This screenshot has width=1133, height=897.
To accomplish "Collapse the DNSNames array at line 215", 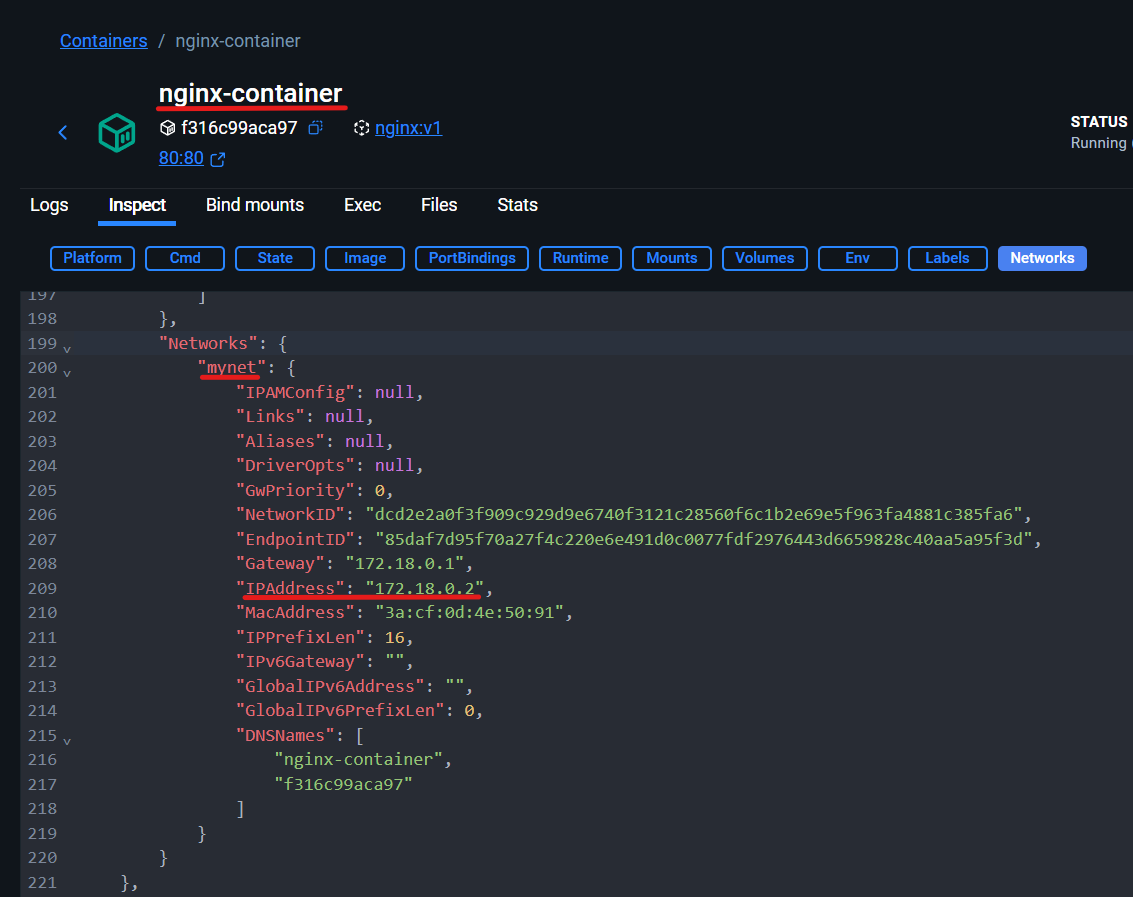I will (67, 741).
